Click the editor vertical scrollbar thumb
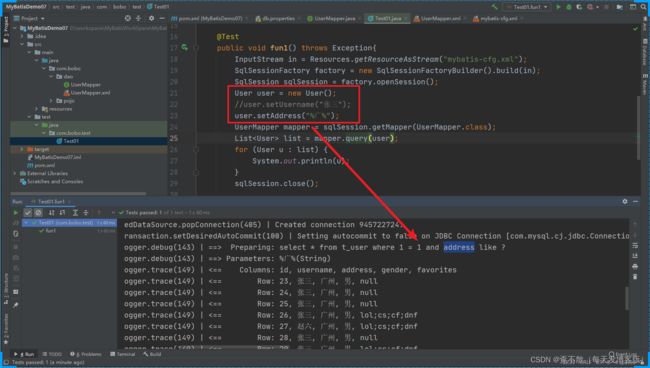The width and height of the screenshot is (650, 368). click(x=639, y=127)
